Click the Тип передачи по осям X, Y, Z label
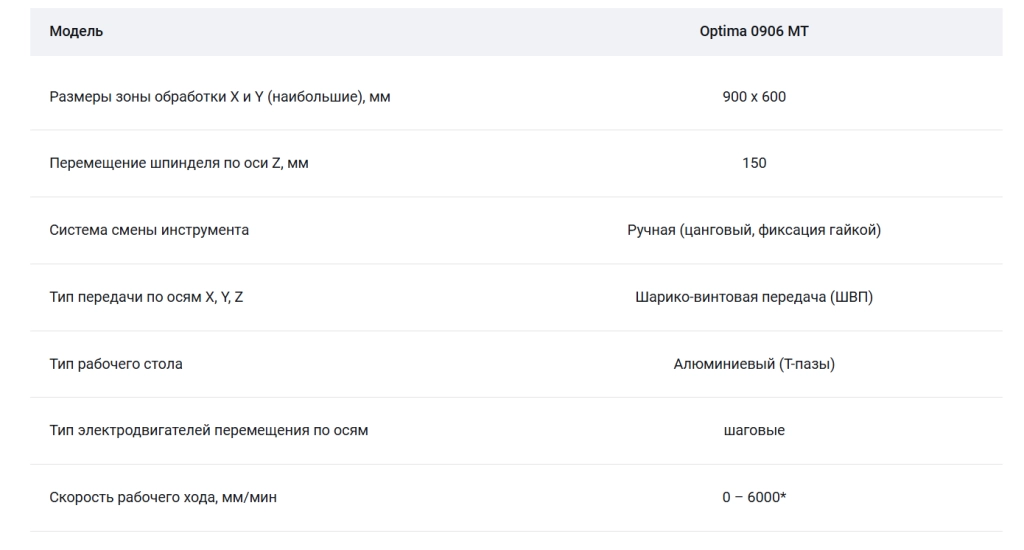1024x550 pixels. [x=146, y=297]
